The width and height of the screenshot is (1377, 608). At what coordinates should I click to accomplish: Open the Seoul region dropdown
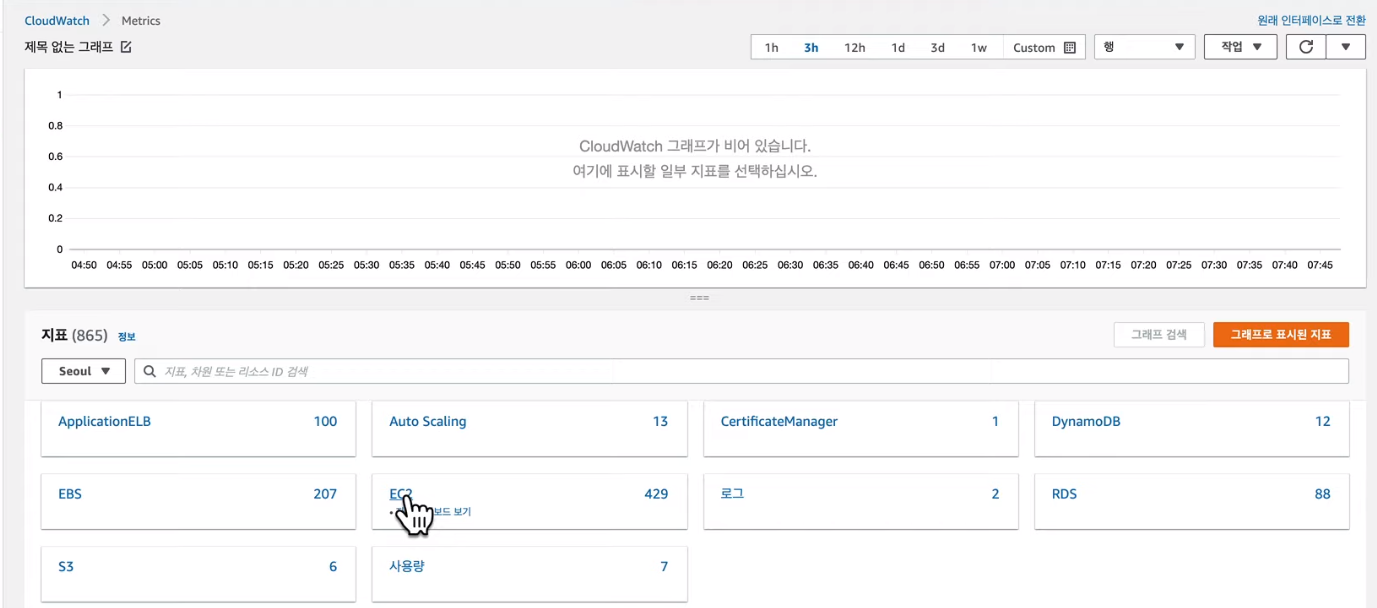click(x=83, y=371)
